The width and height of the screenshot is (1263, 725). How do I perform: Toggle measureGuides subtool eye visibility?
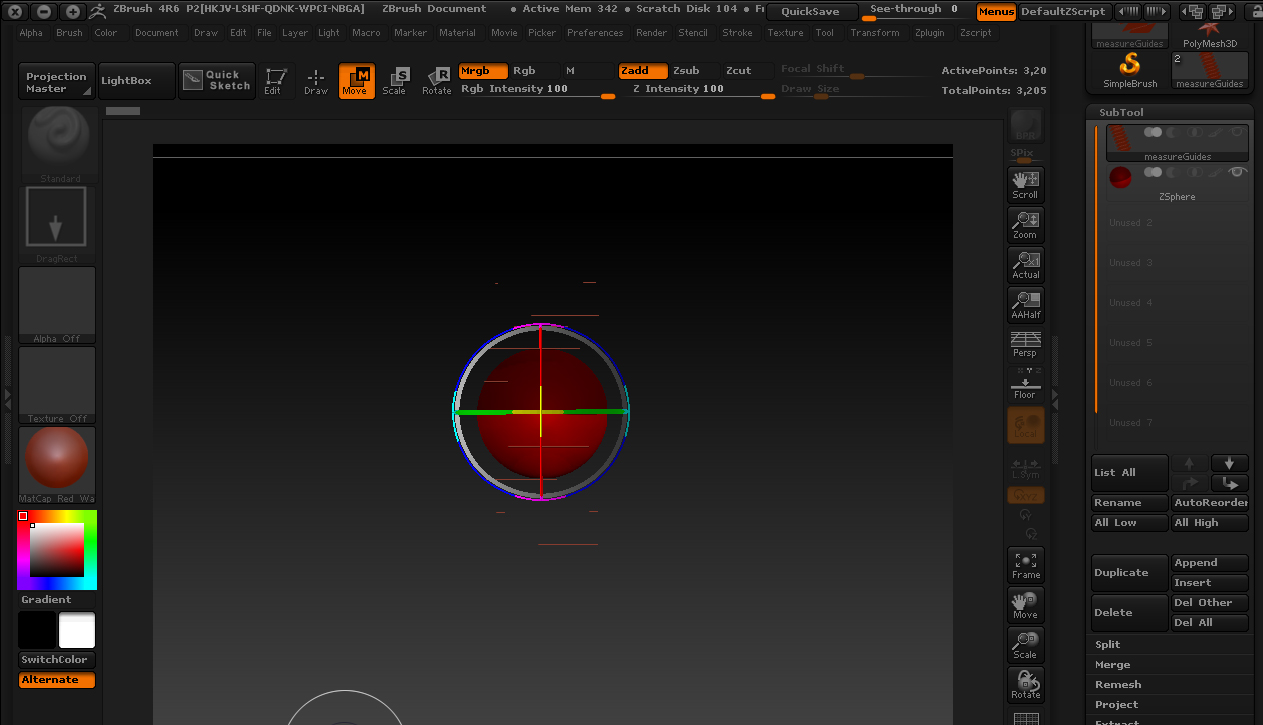(x=1237, y=132)
